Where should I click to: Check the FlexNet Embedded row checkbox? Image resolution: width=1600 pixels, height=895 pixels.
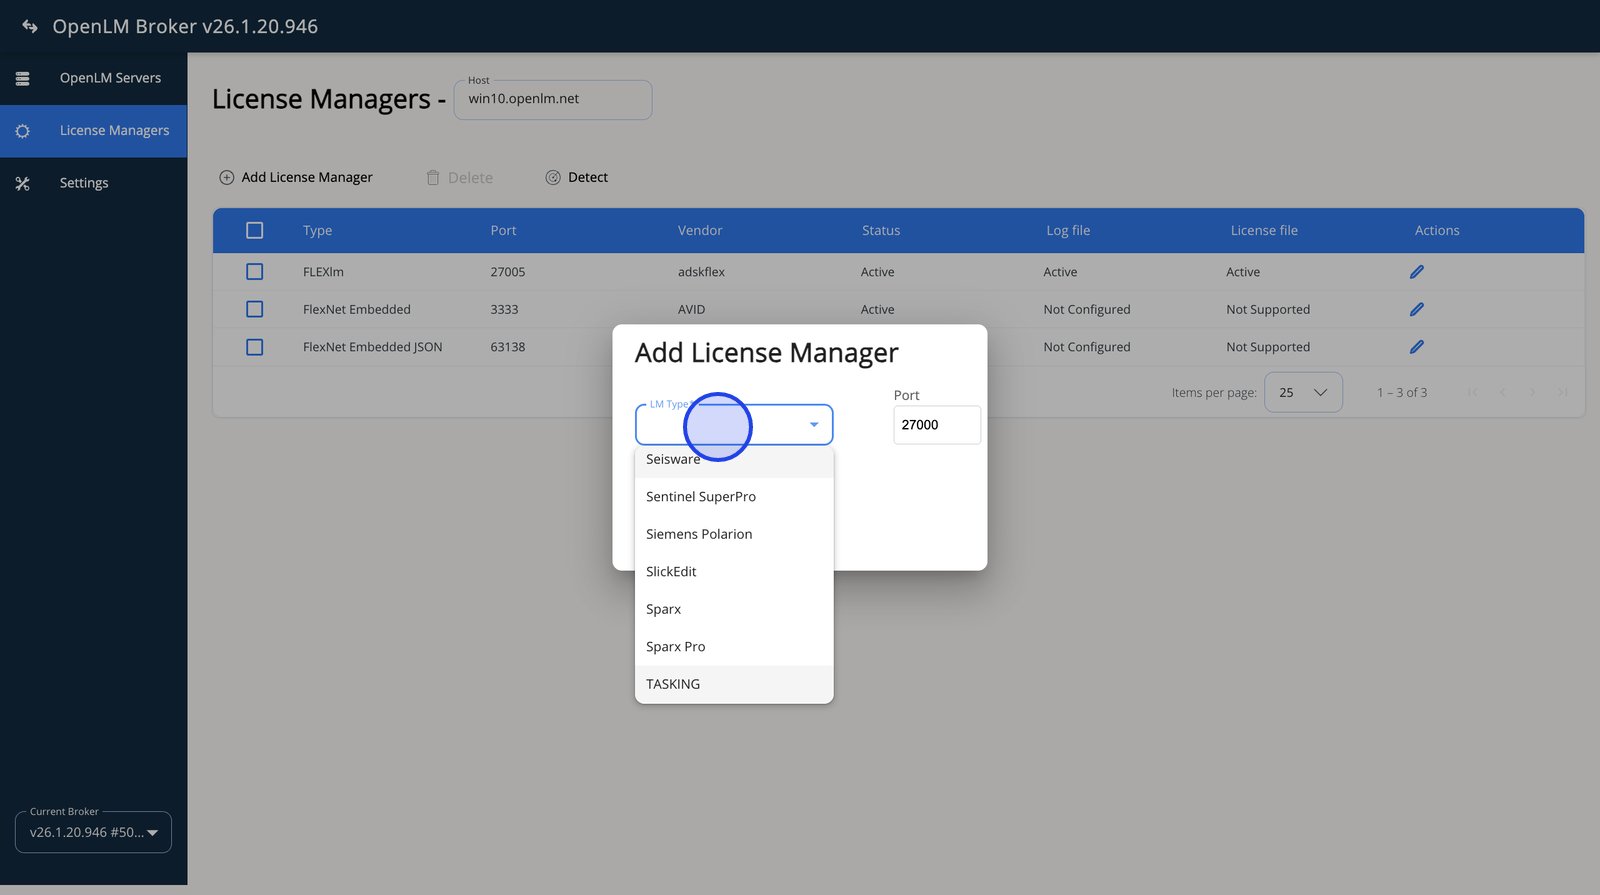(255, 309)
